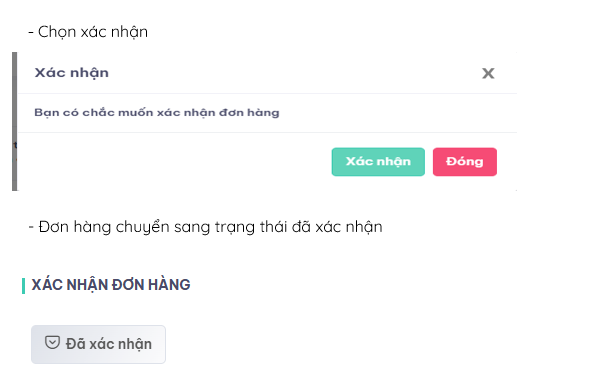The height and width of the screenshot is (385, 602).
Task: Click the red Đóng button
Action: click(465, 162)
